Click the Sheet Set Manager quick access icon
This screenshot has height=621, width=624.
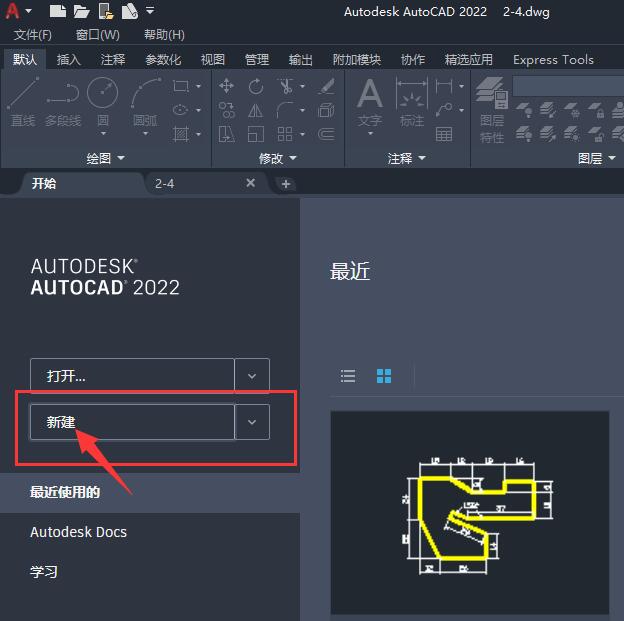tap(129, 11)
